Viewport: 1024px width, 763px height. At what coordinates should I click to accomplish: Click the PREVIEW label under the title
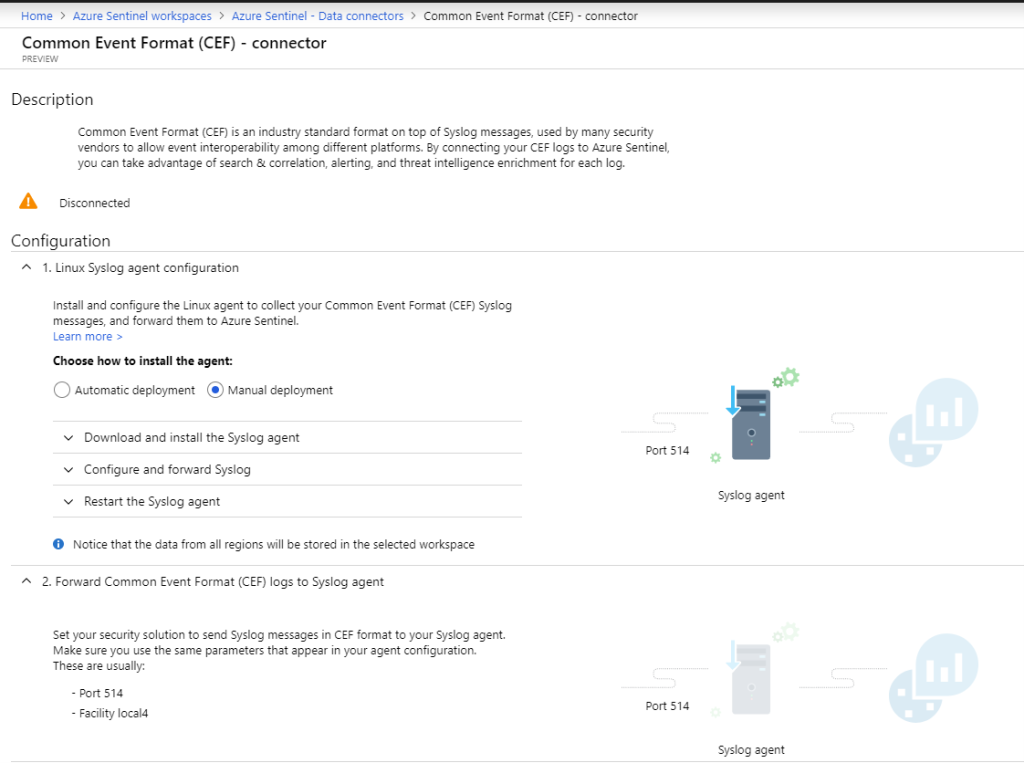[x=40, y=59]
